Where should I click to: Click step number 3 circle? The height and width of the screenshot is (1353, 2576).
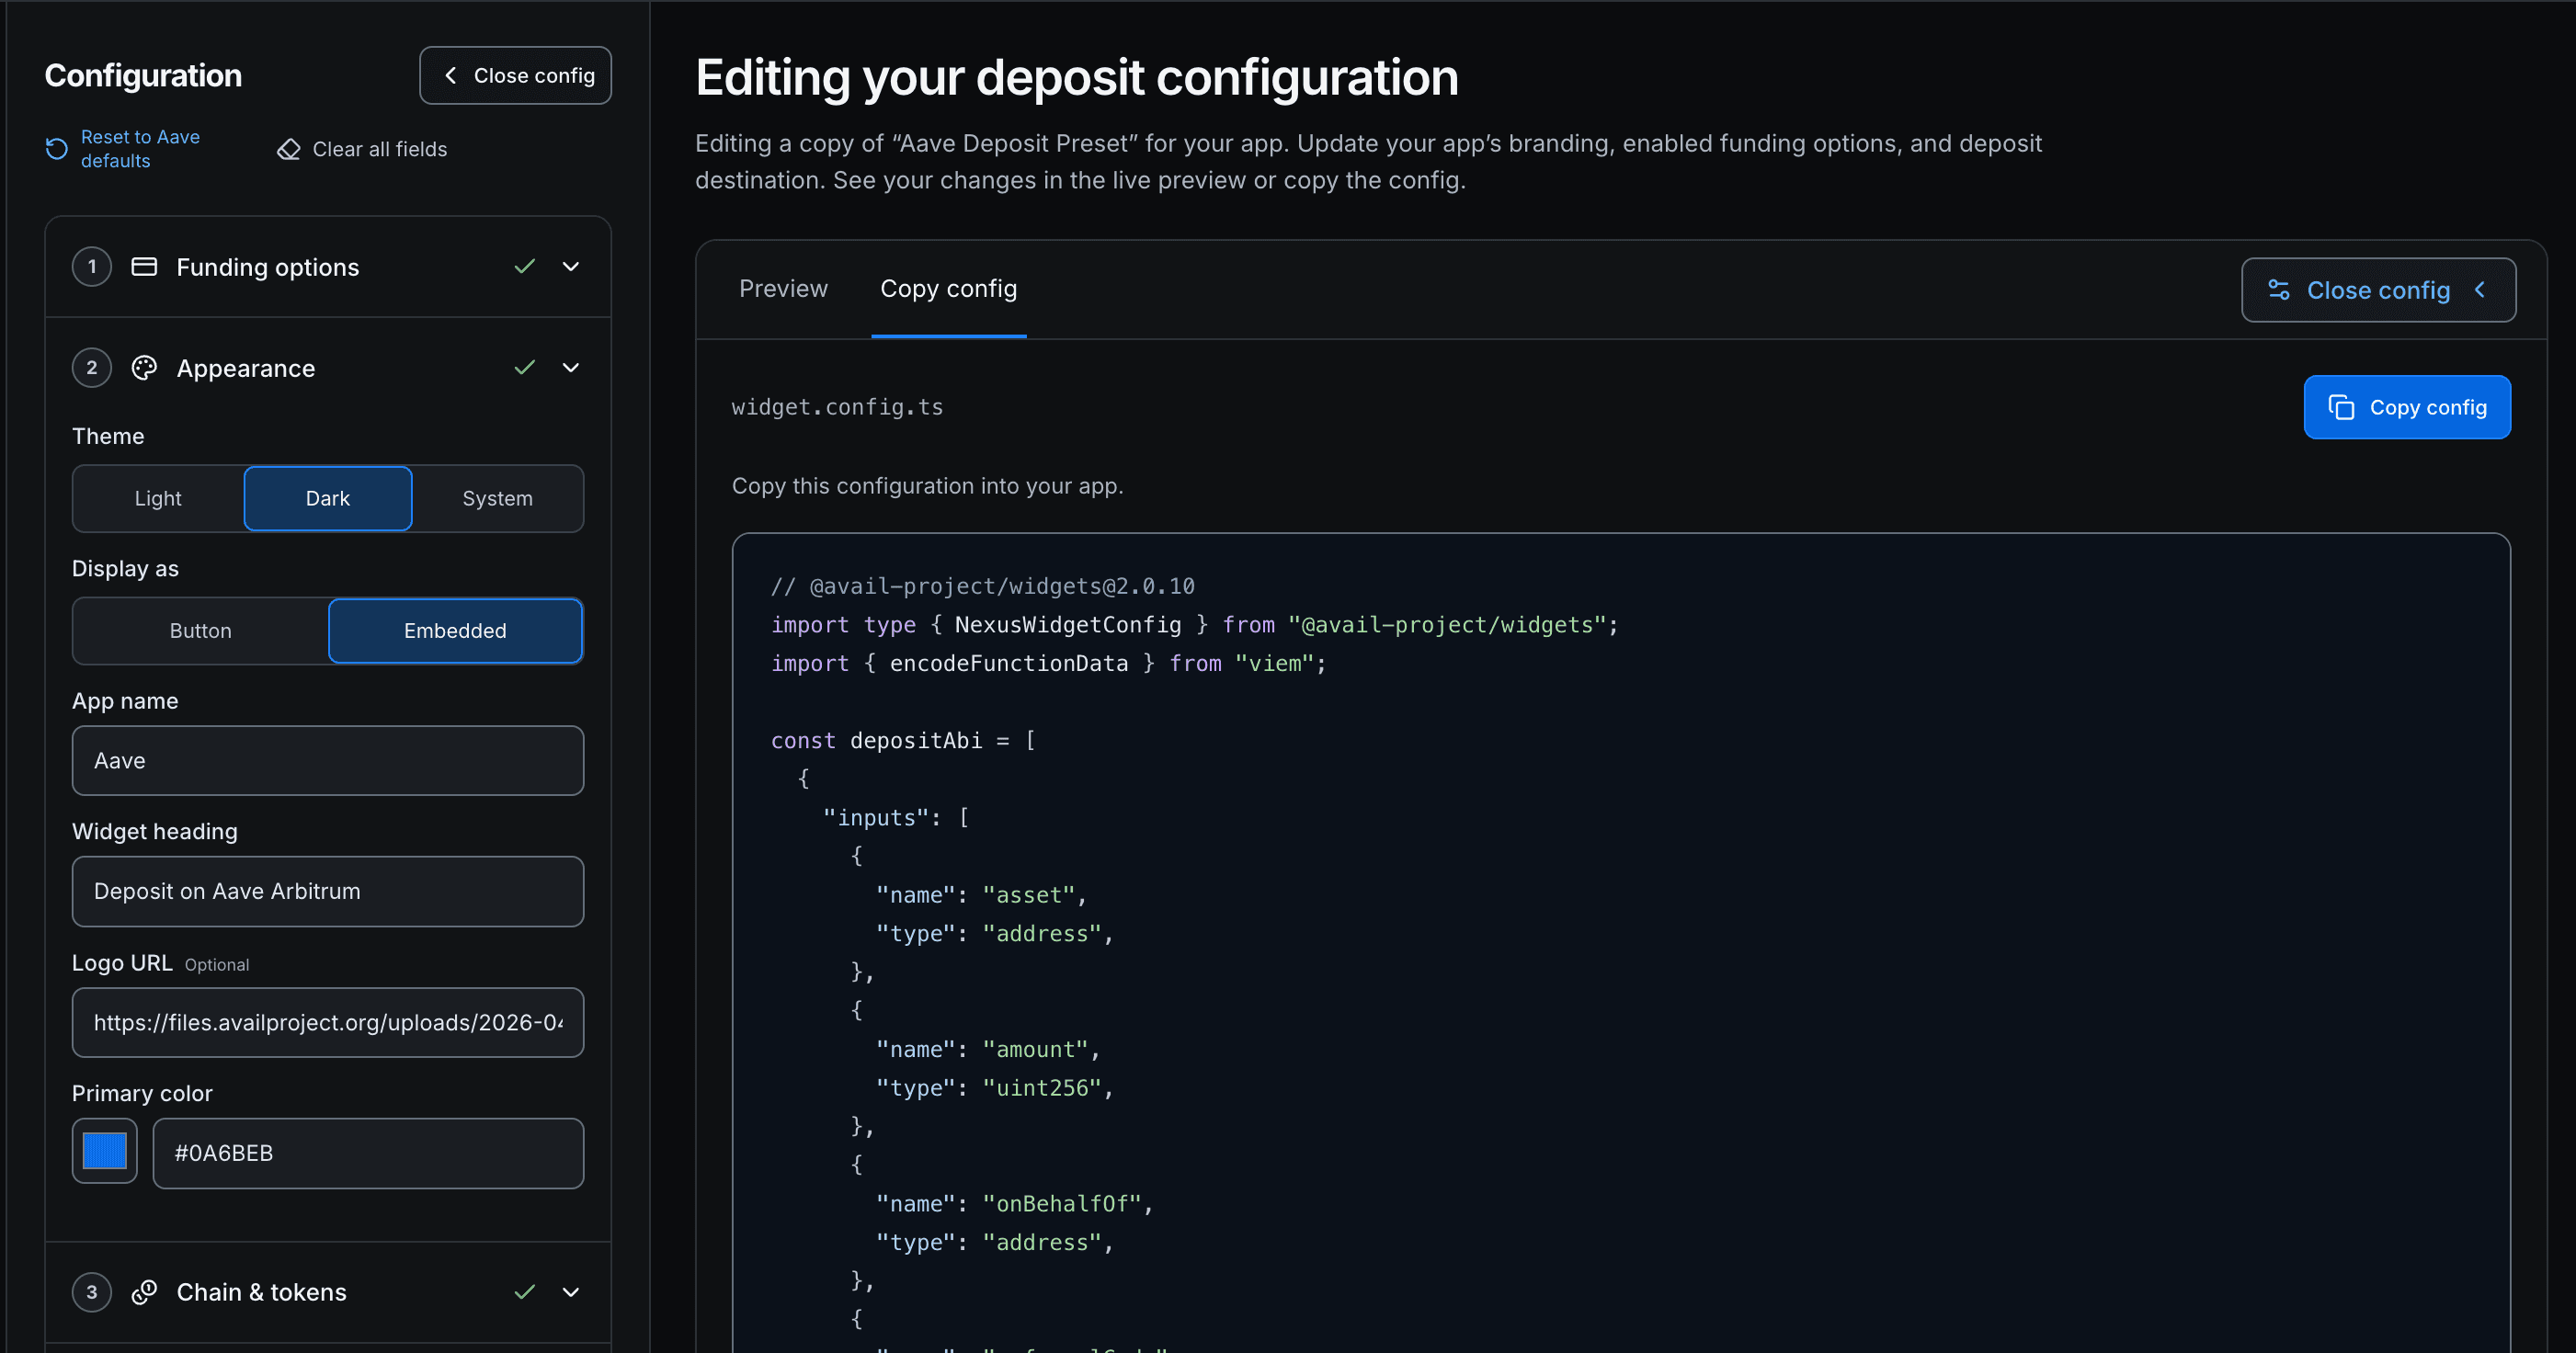pyautogui.click(x=92, y=1292)
